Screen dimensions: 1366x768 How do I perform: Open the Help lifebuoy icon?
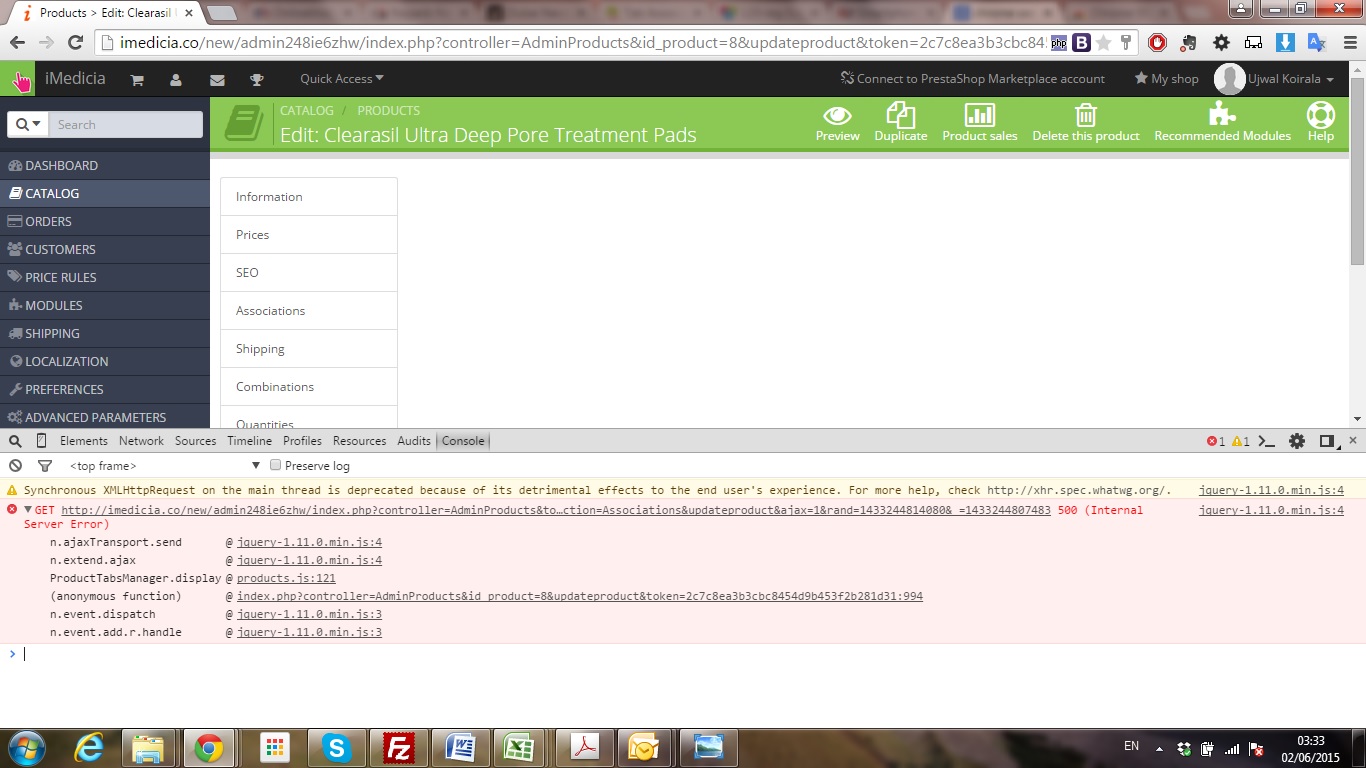1320,114
